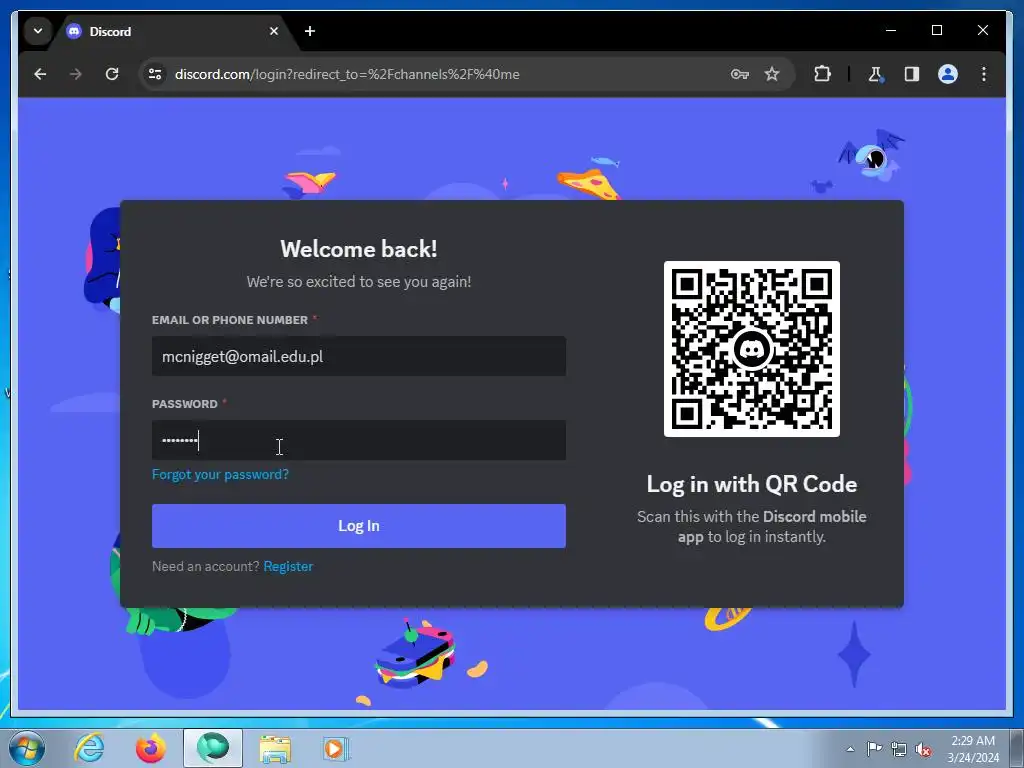Click the muted volume tray icon
This screenshot has width=1024, height=768.
point(923,750)
